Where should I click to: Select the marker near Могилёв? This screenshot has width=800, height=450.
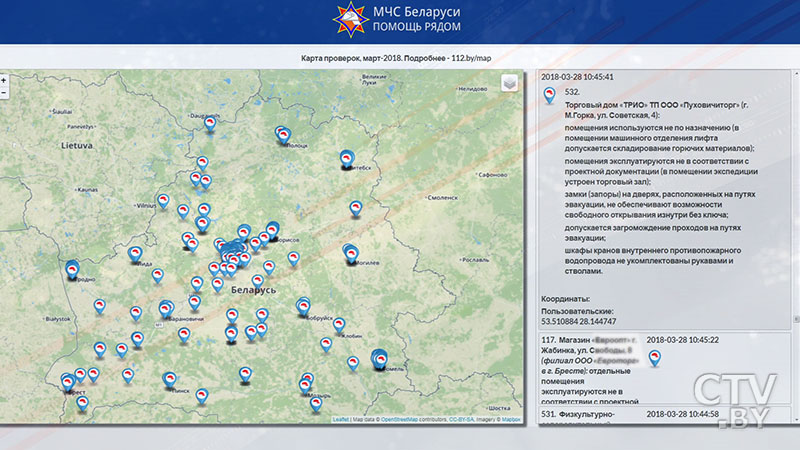[351, 253]
